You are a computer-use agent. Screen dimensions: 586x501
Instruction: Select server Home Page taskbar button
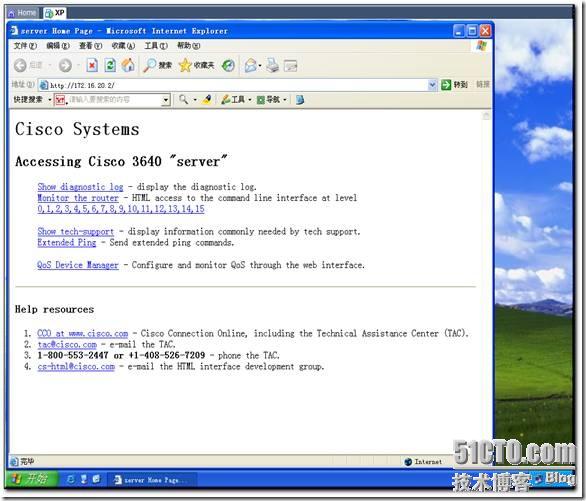[x=151, y=480]
